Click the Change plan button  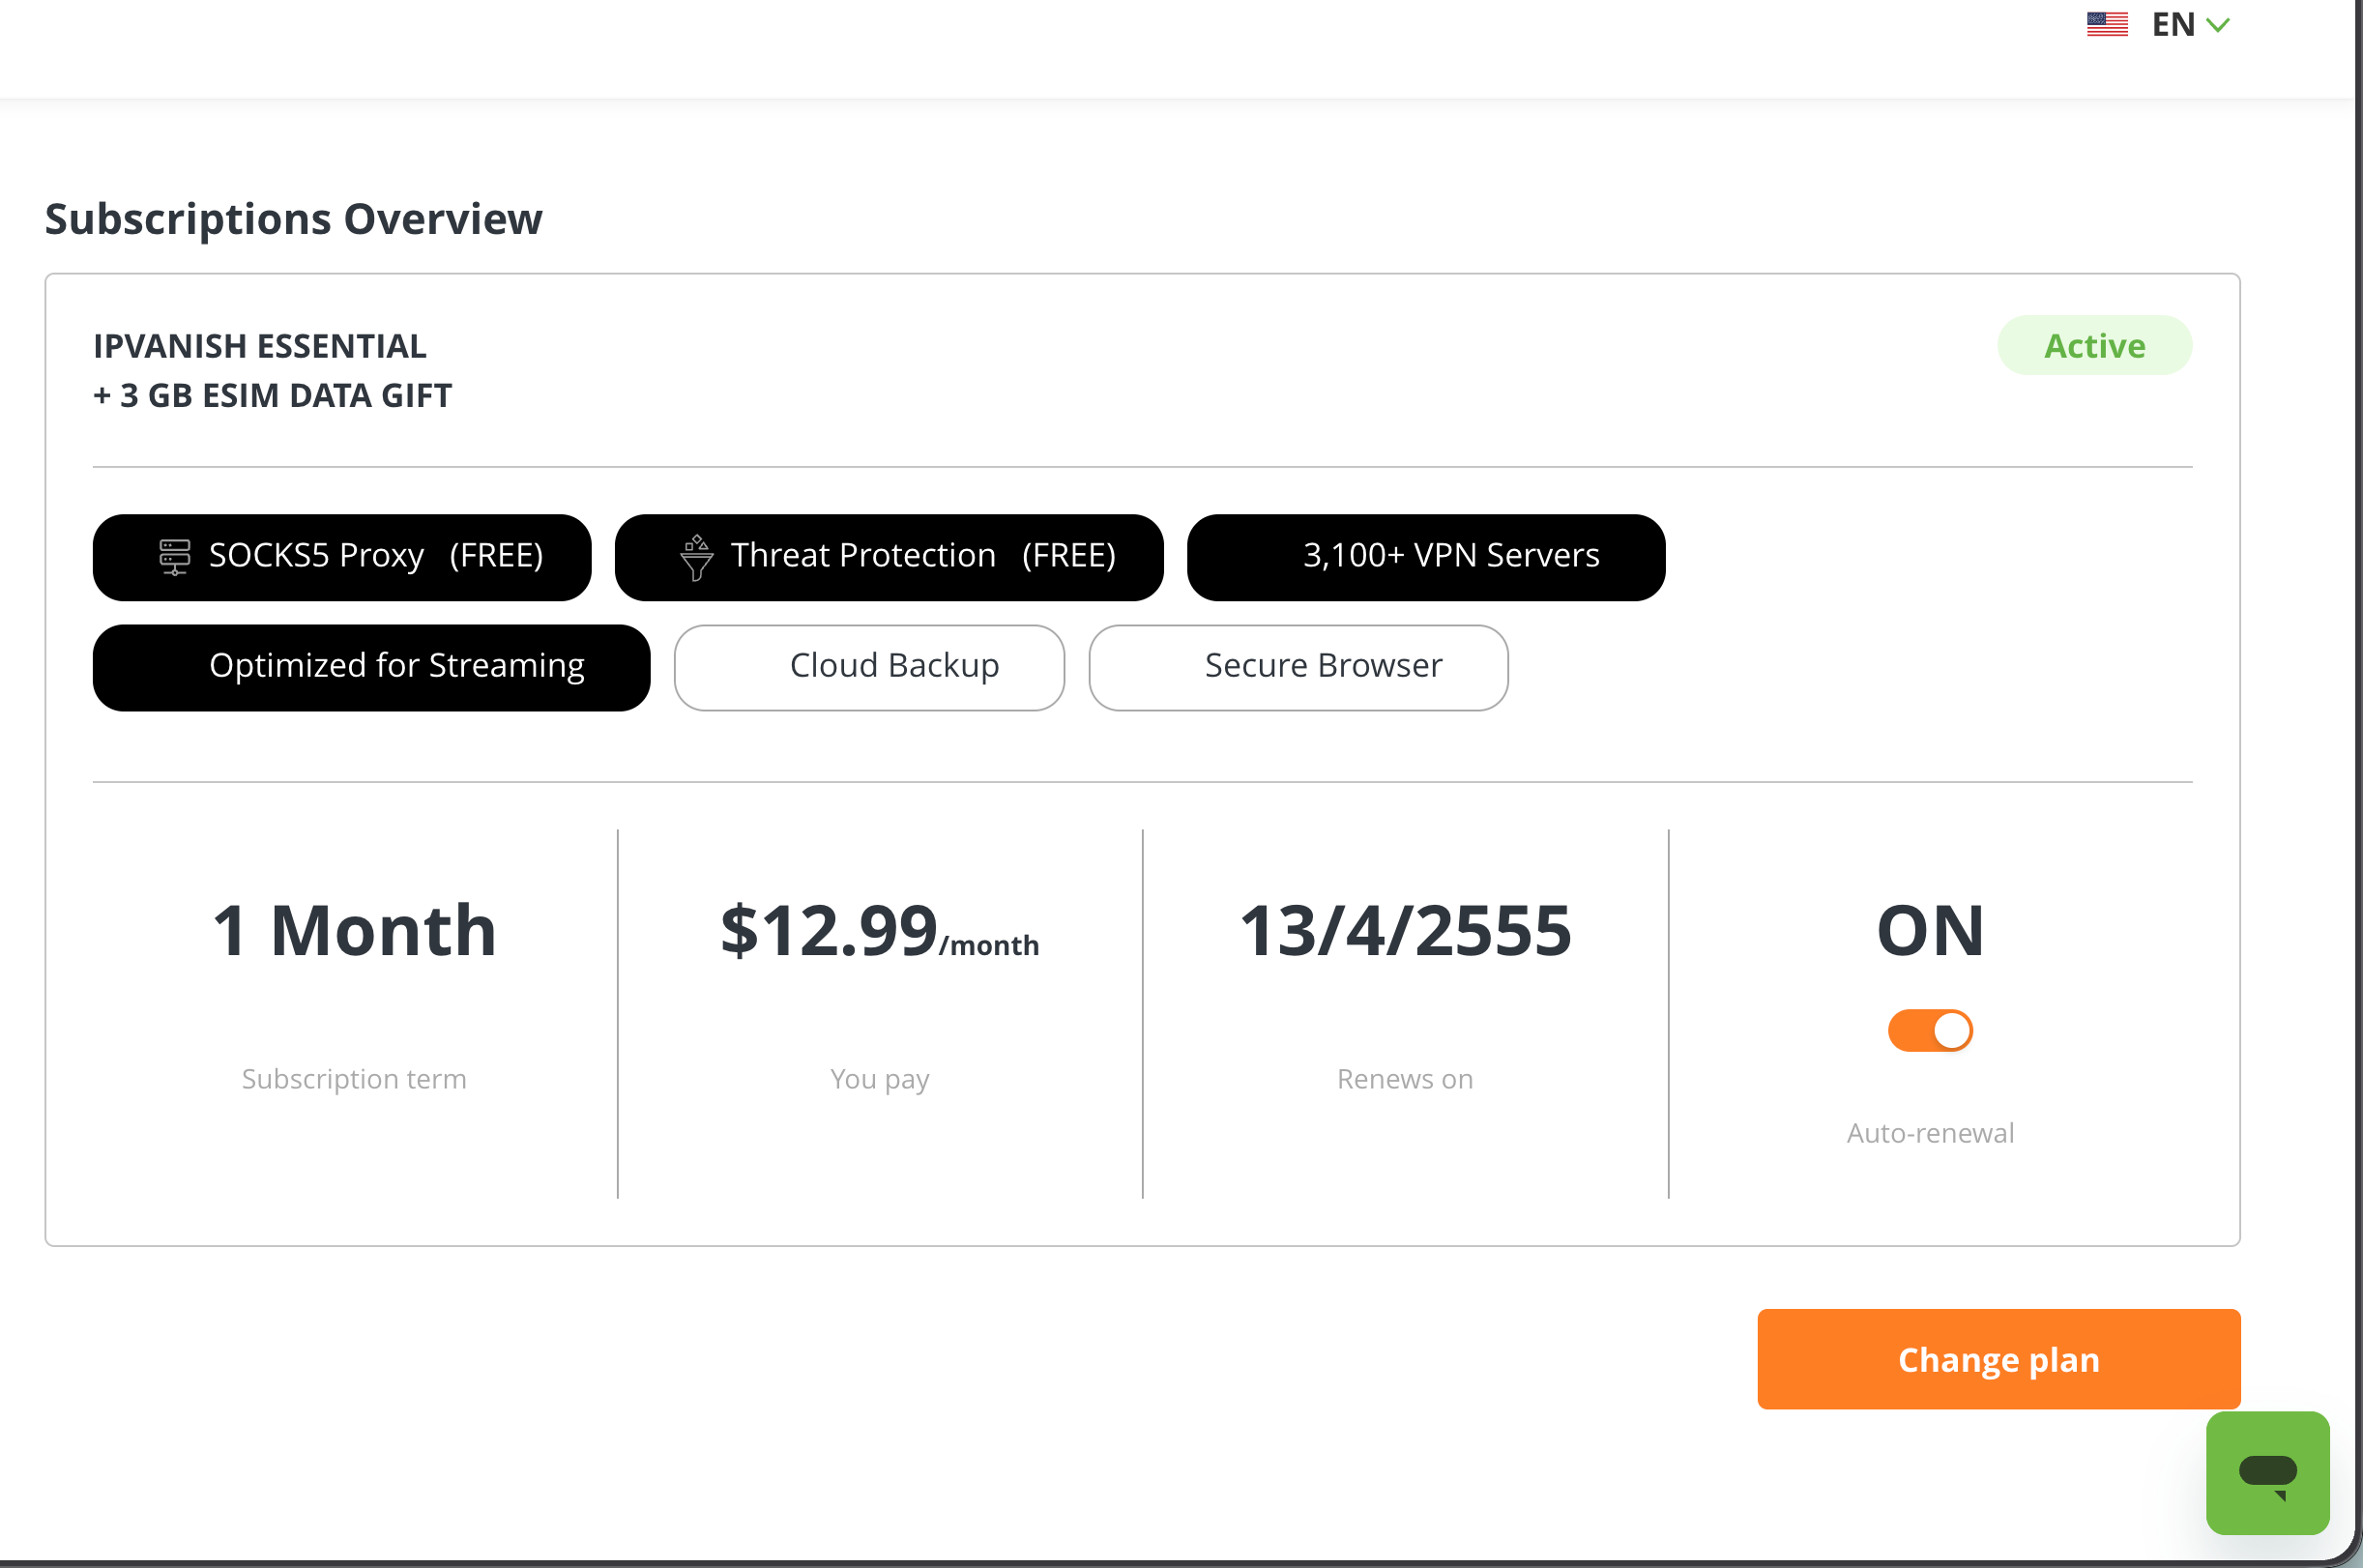tap(1998, 1359)
